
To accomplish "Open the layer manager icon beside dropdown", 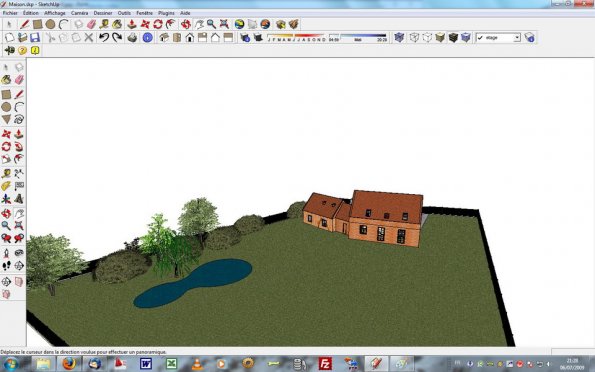I will coord(529,37).
